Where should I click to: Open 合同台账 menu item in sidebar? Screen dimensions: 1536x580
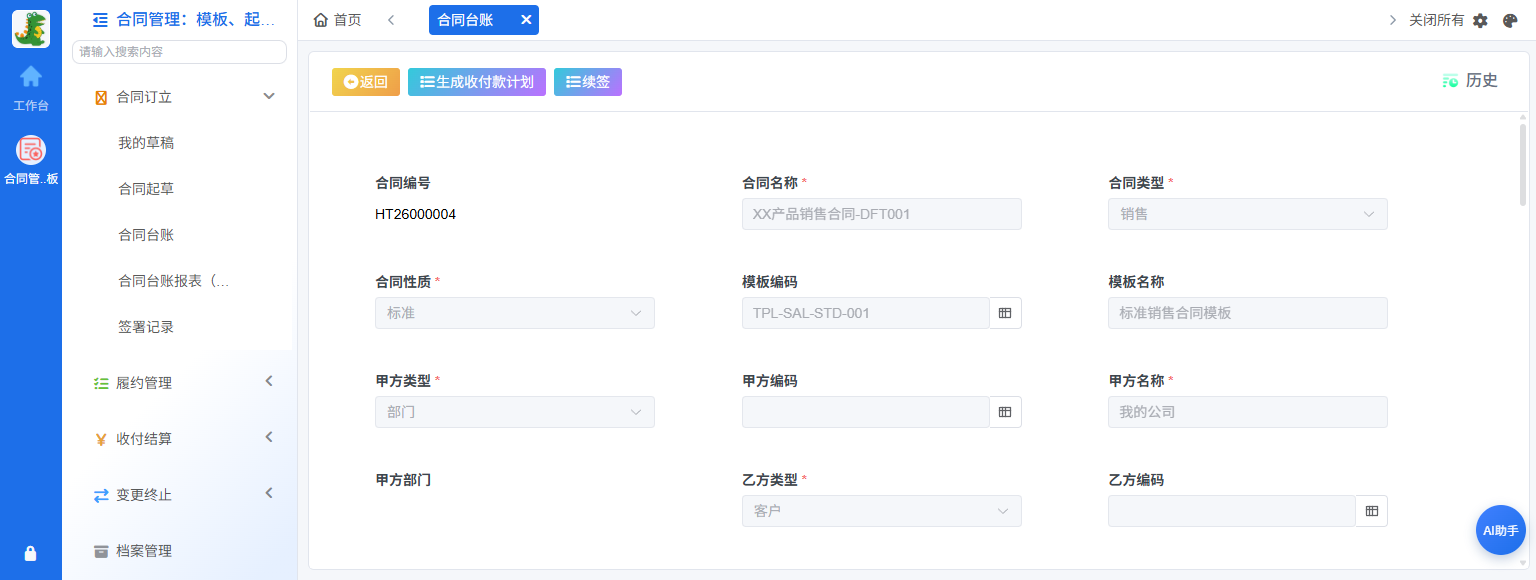146,235
